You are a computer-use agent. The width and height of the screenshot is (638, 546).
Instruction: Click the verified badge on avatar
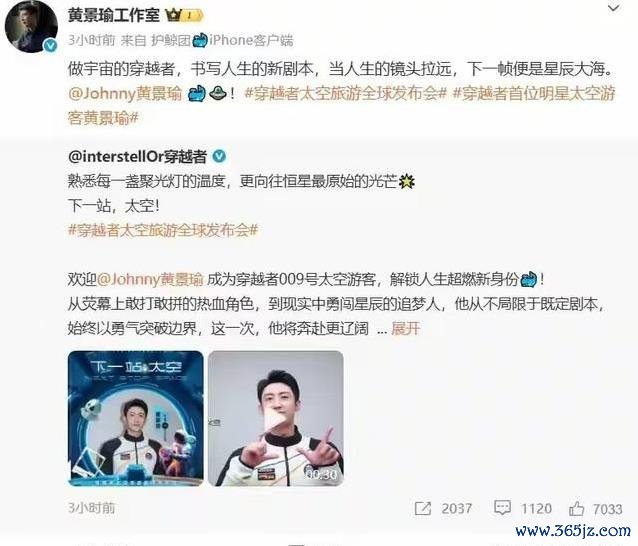[x=50, y=46]
